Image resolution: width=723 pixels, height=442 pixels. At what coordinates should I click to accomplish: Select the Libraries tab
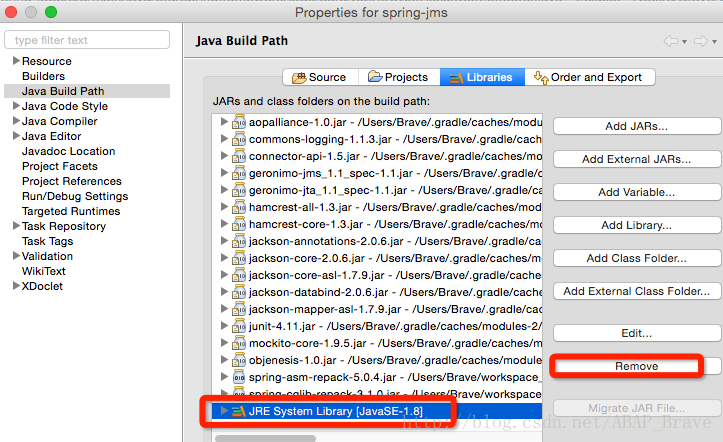coord(482,77)
